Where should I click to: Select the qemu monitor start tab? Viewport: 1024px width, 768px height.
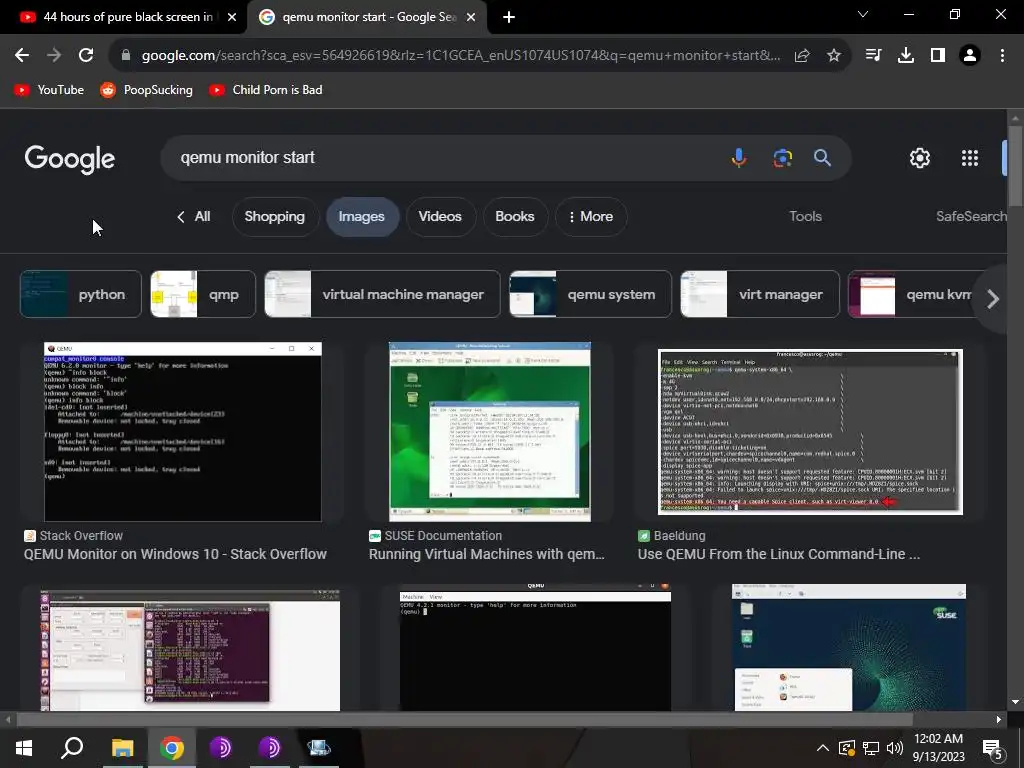367,17
